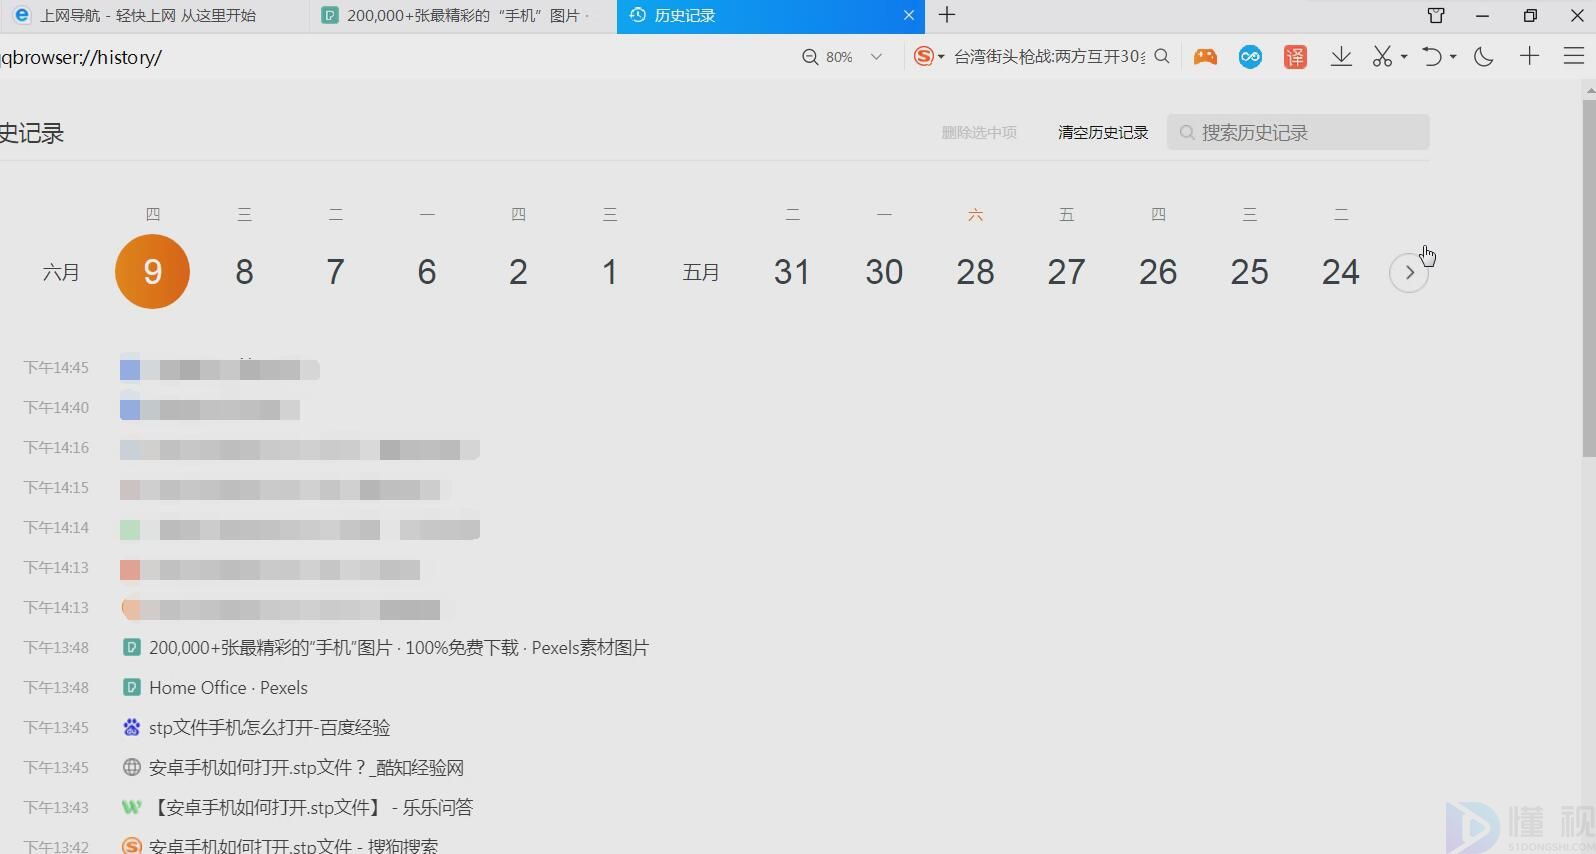Click the blurred history entry at 下午14:16

(x=300, y=449)
